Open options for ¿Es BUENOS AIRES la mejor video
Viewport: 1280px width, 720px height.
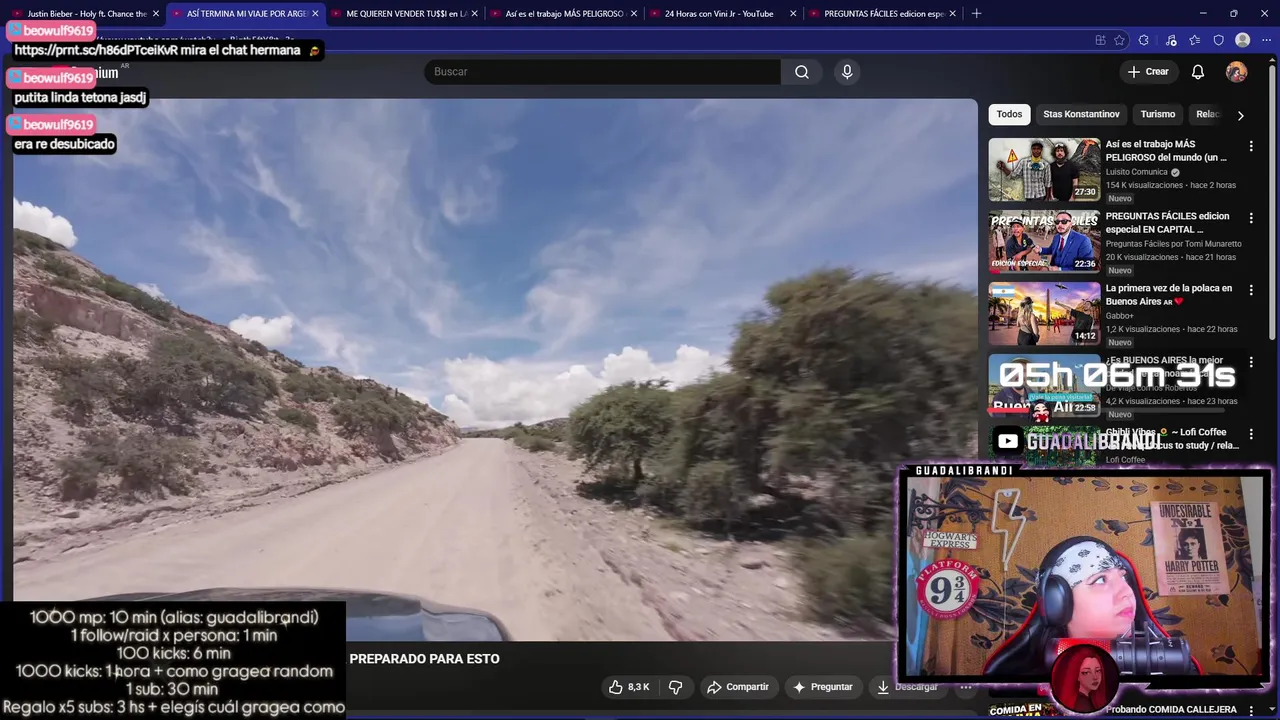click(1251, 362)
